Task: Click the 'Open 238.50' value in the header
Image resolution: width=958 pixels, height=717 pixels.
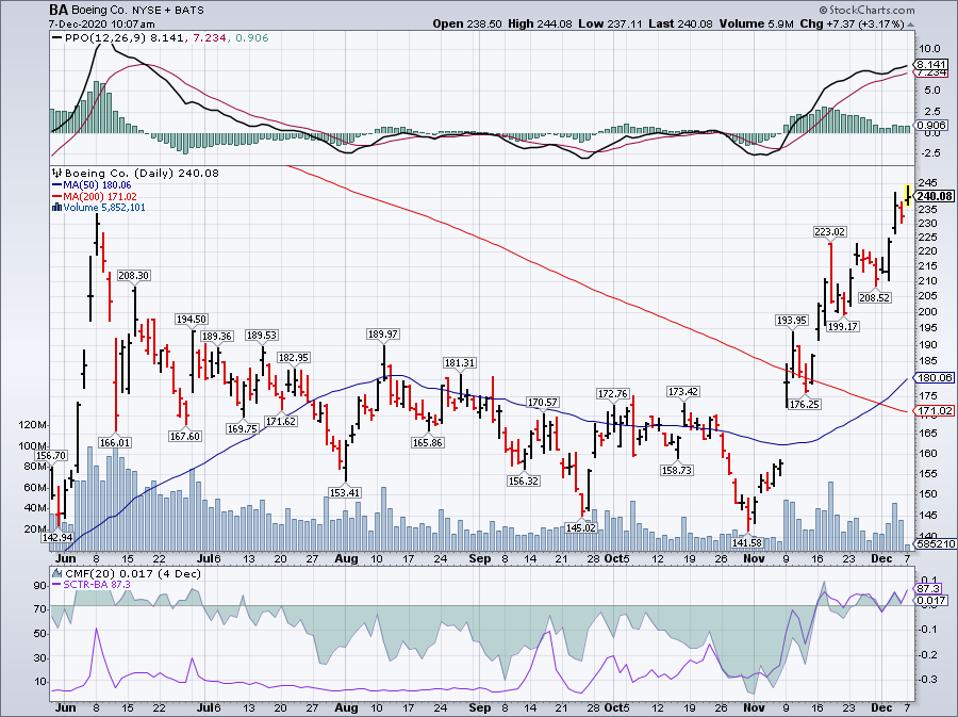Action: pos(467,24)
